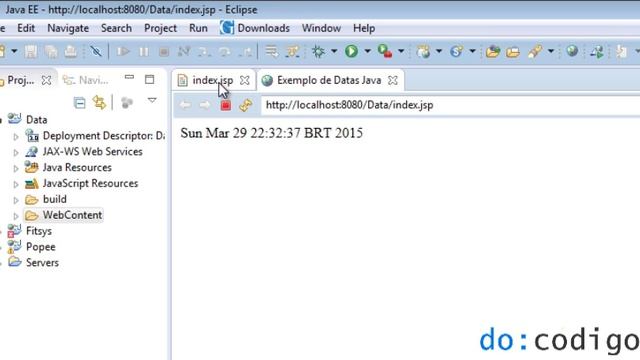Click the Run Last Tool icon
This screenshot has width=640, height=360.
click(385, 51)
